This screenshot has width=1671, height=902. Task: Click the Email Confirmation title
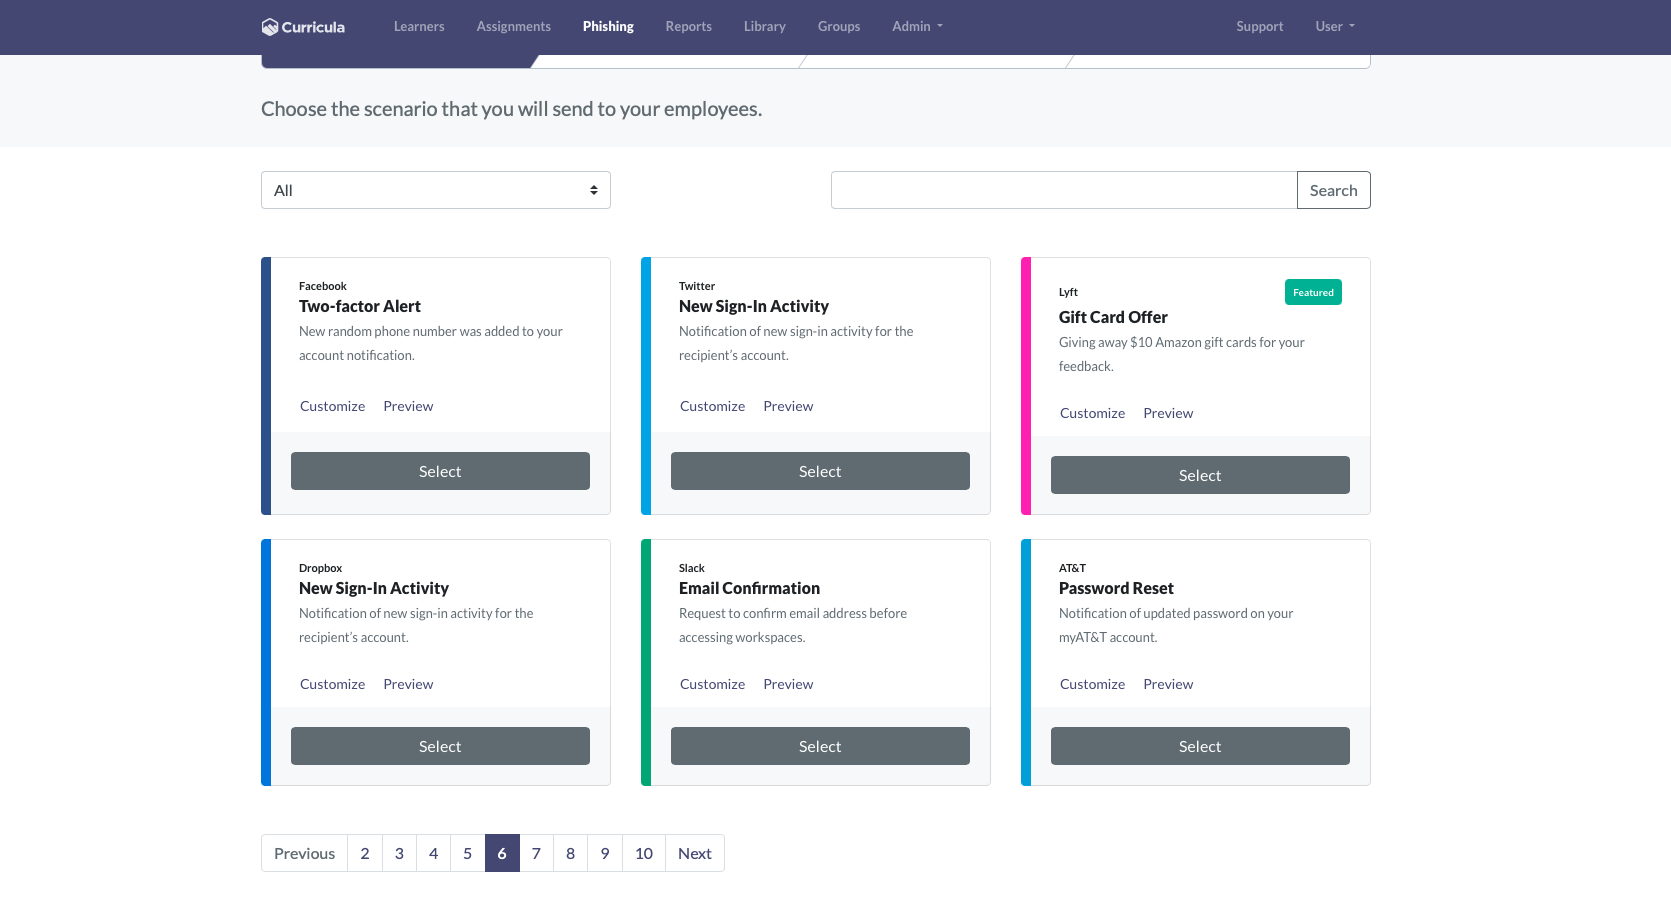(749, 588)
